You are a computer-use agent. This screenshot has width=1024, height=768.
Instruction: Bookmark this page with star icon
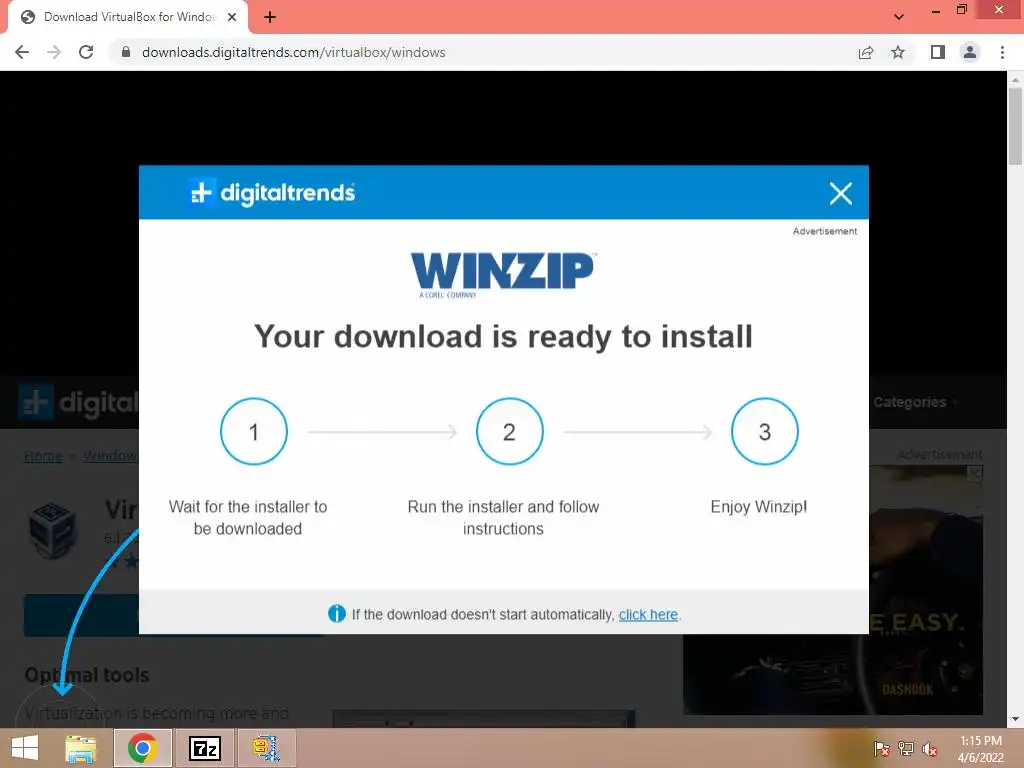(x=898, y=52)
